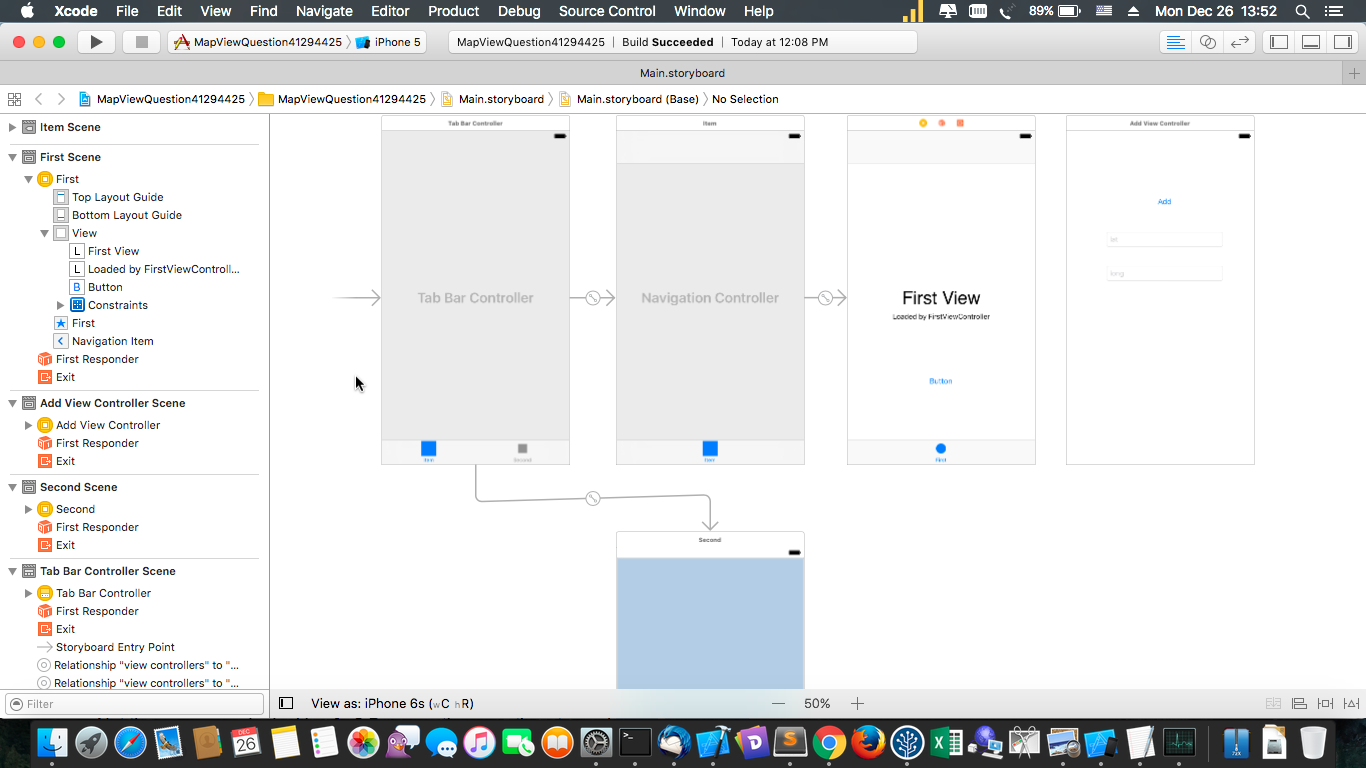Image resolution: width=1366 pixels, height=768 pixels.
Task: Open the Debug menu
Action: tap(519, 11)
